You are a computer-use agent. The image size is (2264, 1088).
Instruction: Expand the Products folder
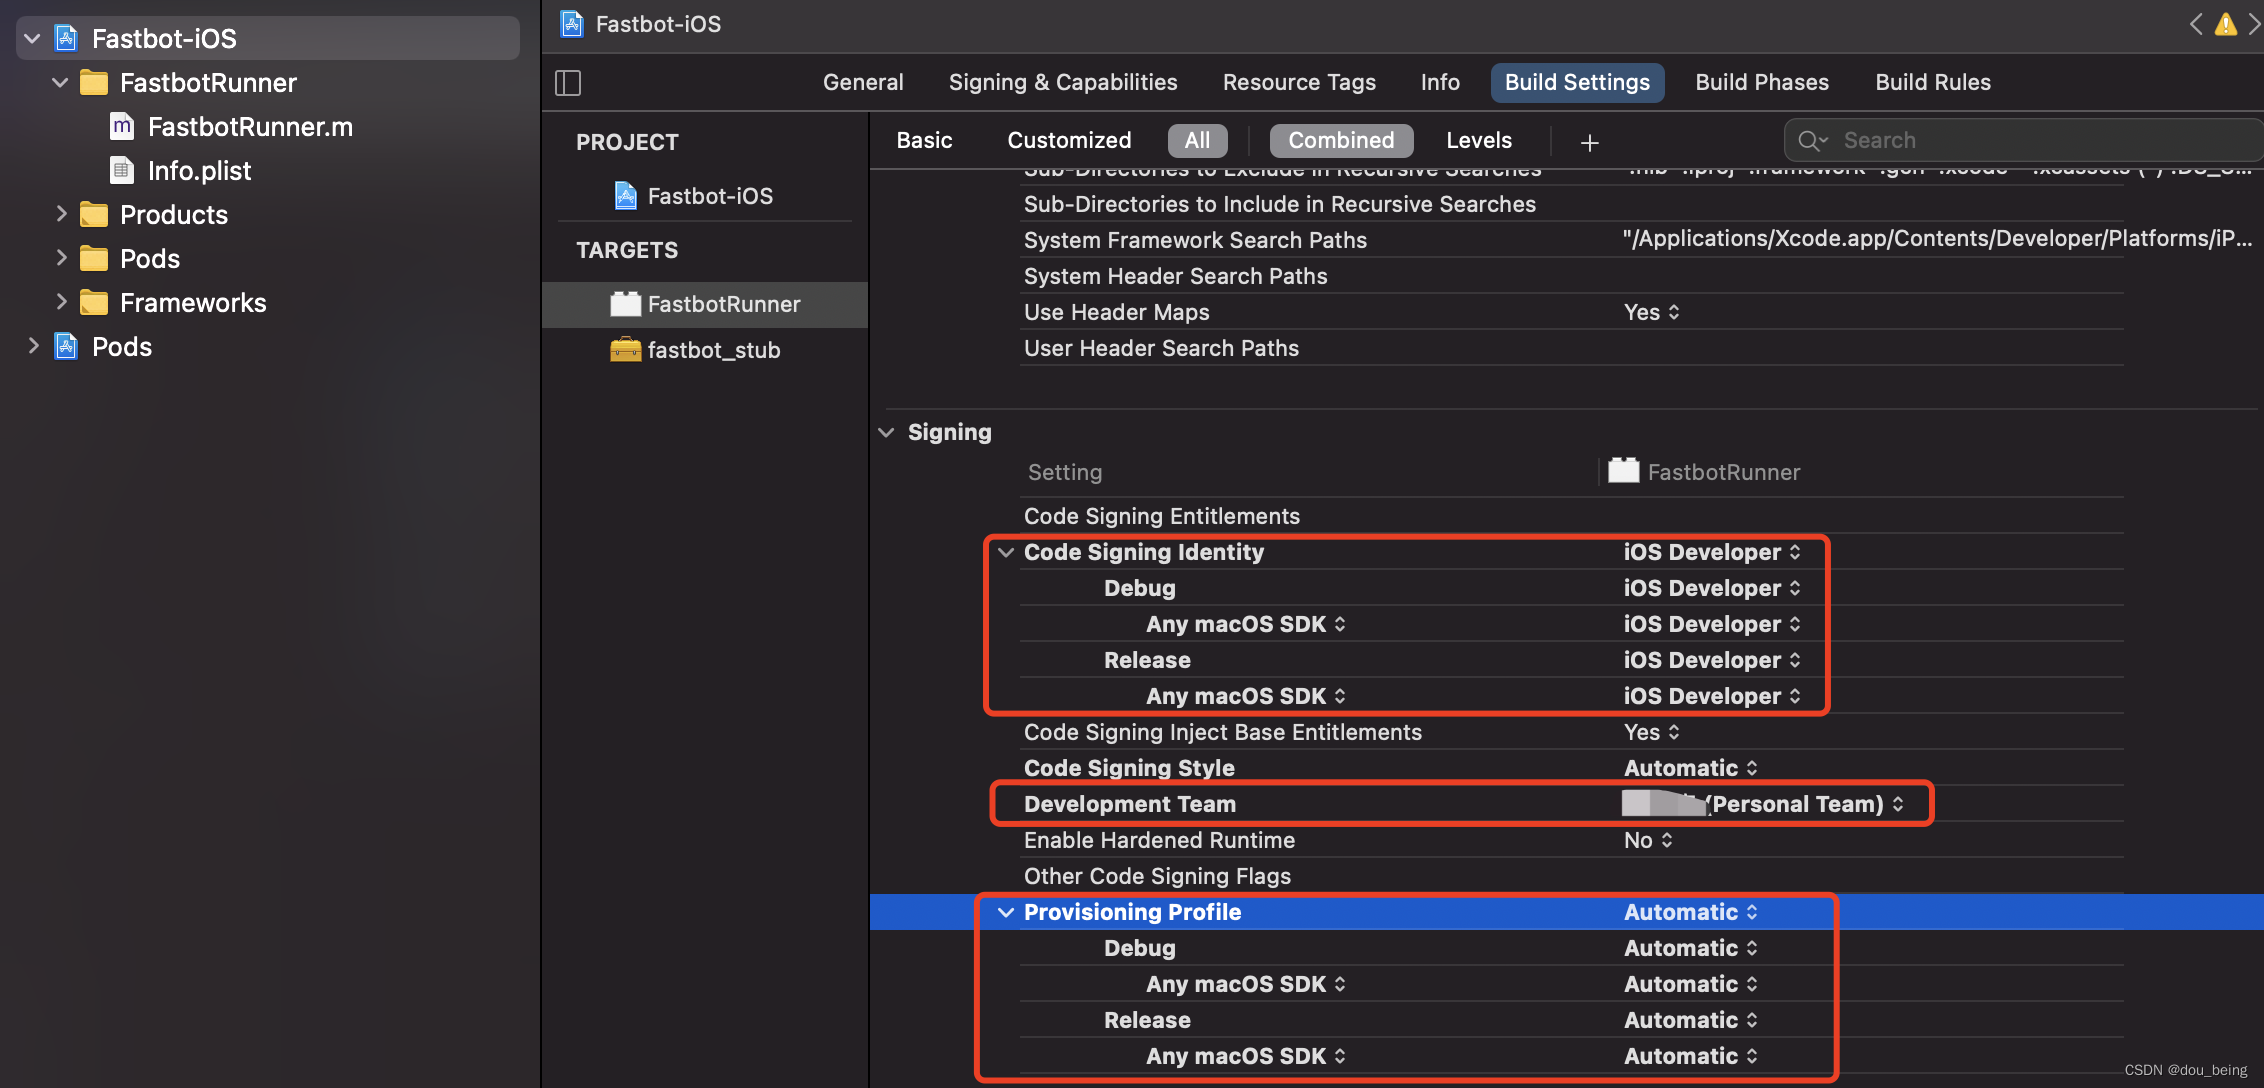click(61, 214)
